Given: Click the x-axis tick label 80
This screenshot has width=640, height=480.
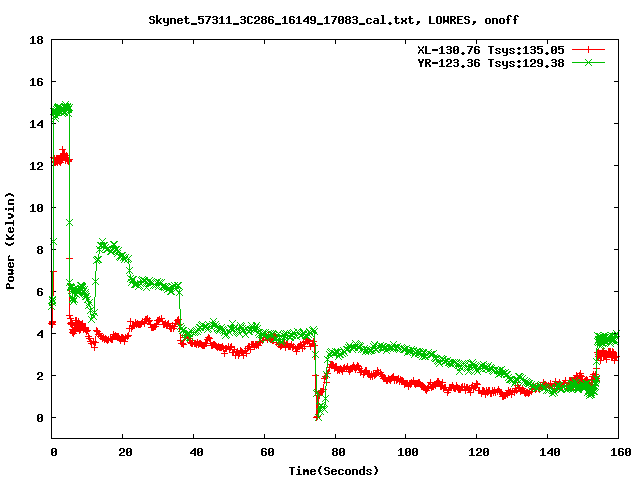Looking at the screenshot, I should point(338,452).
